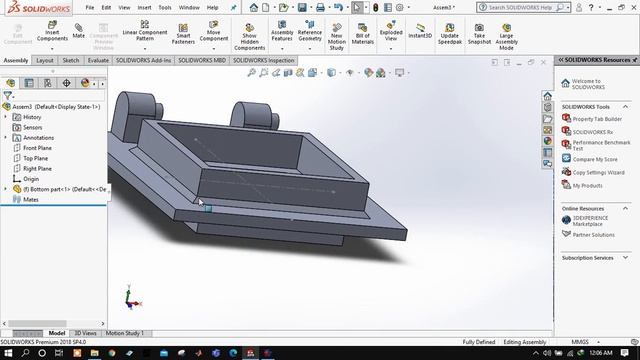Image resolution: width=640 pixels, height=360 pixels.
Task: Toggle Large Assembly Mode
Action: (x=507, y=37)
